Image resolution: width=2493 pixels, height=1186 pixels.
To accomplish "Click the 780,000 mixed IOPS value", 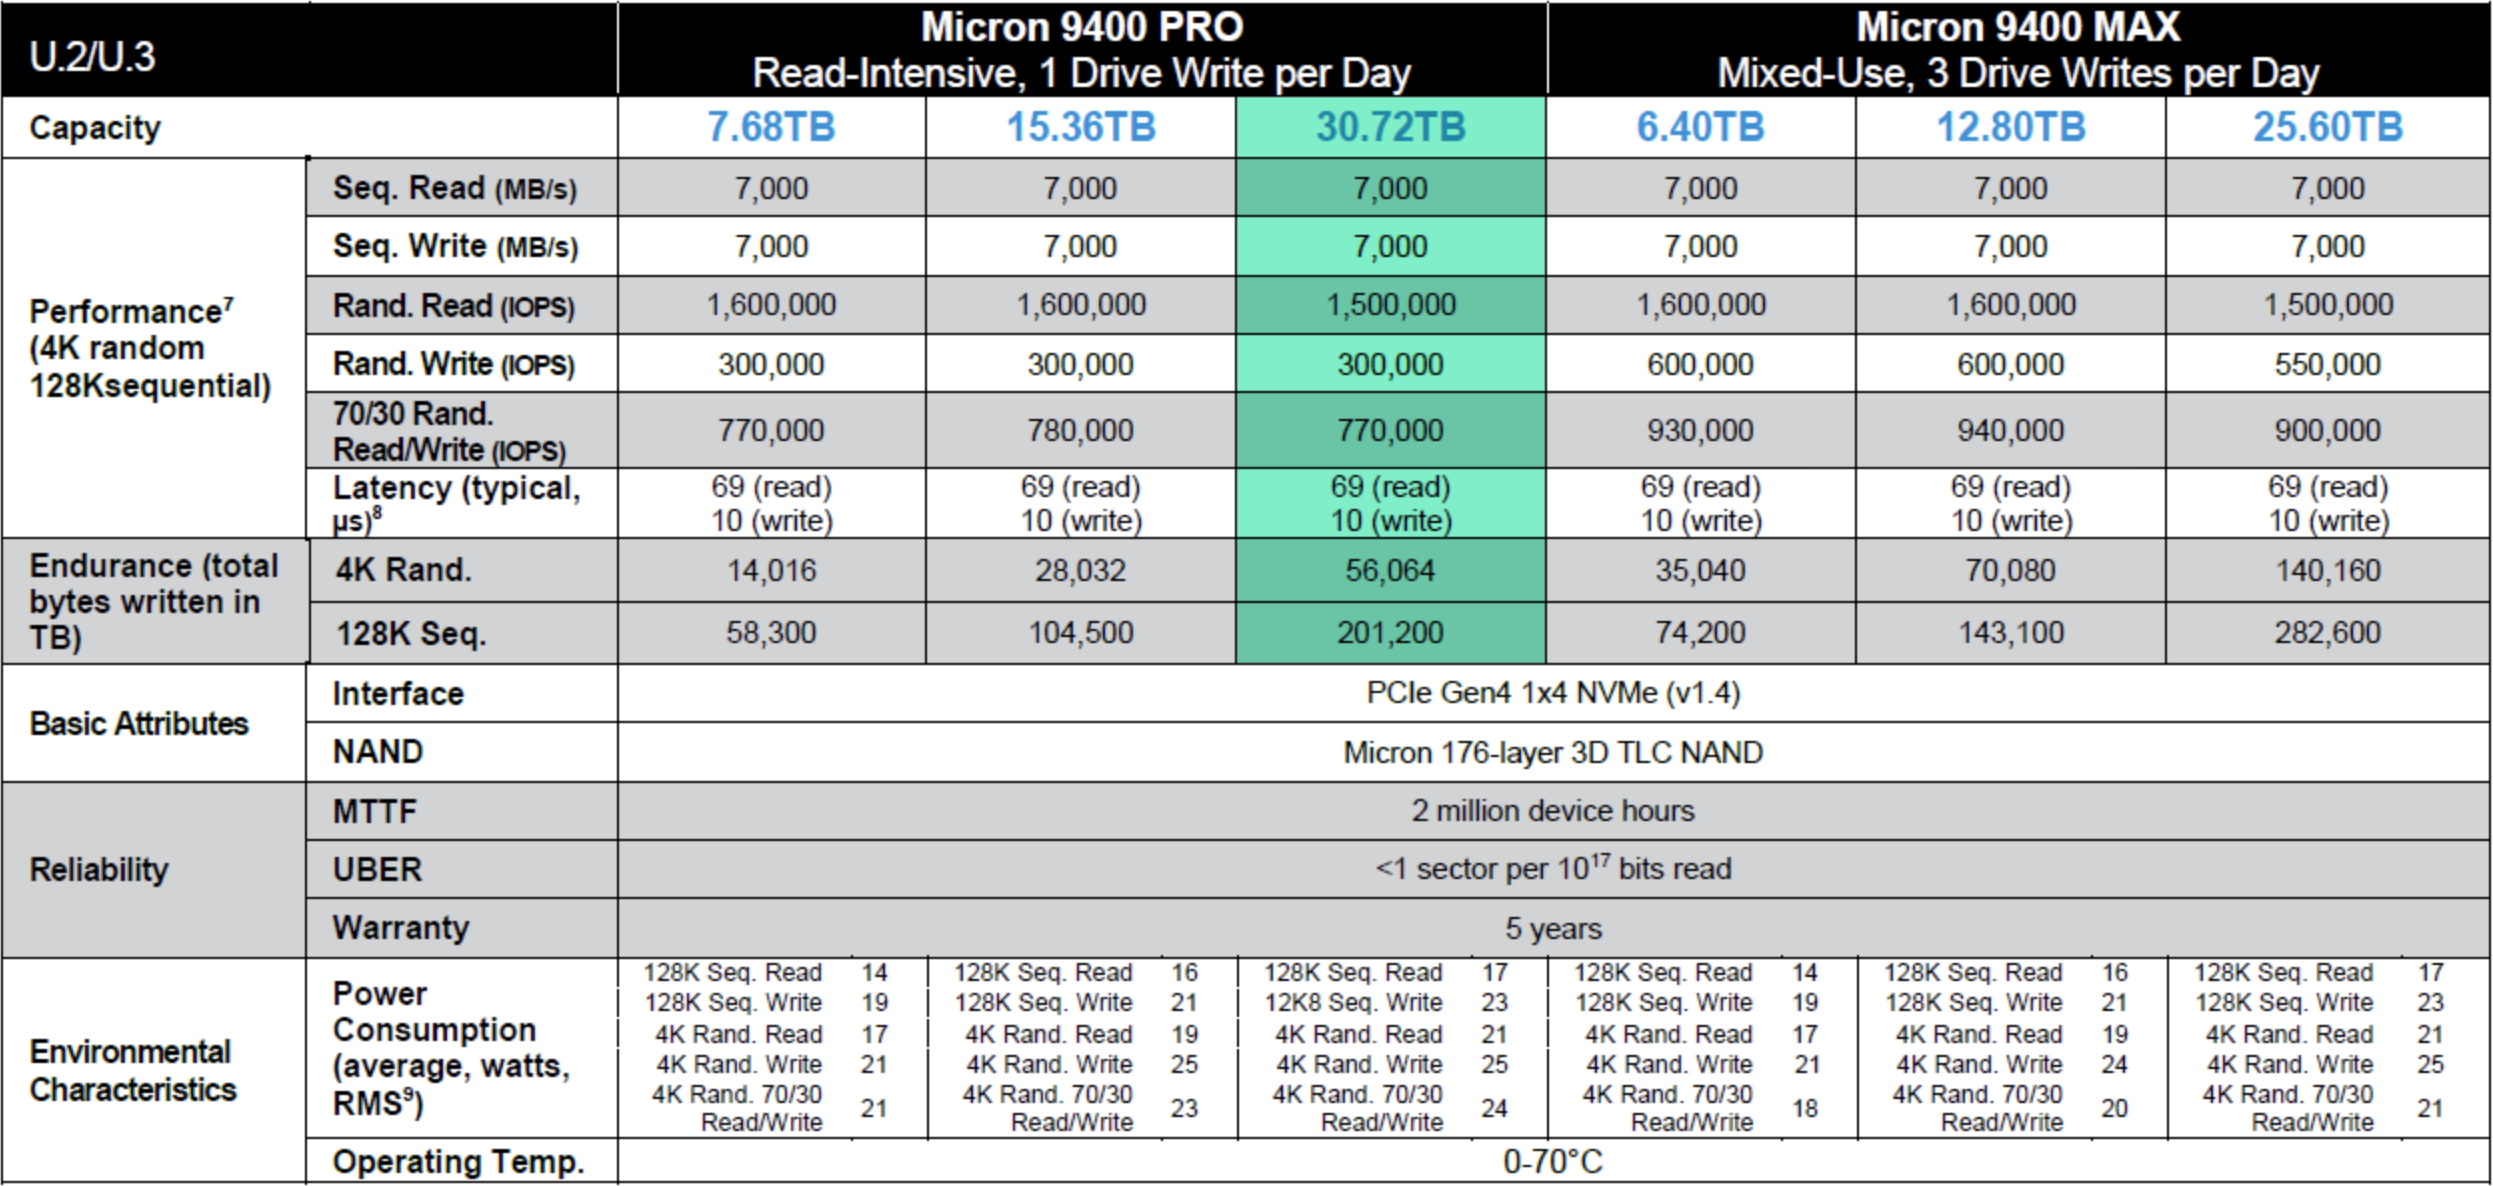I will click(x=1081, y=430).
